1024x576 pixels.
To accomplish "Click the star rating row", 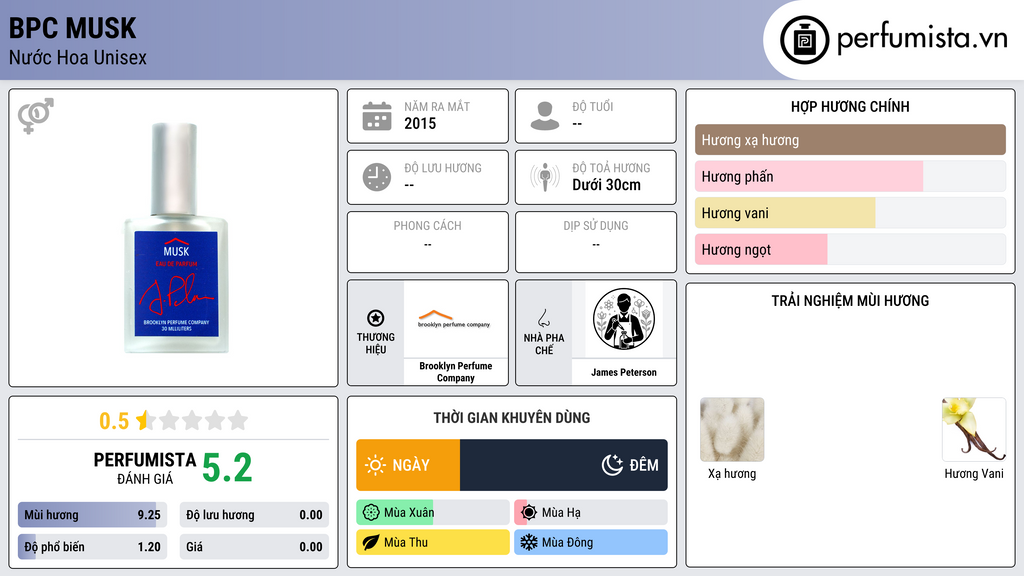I will pos(174,421).
